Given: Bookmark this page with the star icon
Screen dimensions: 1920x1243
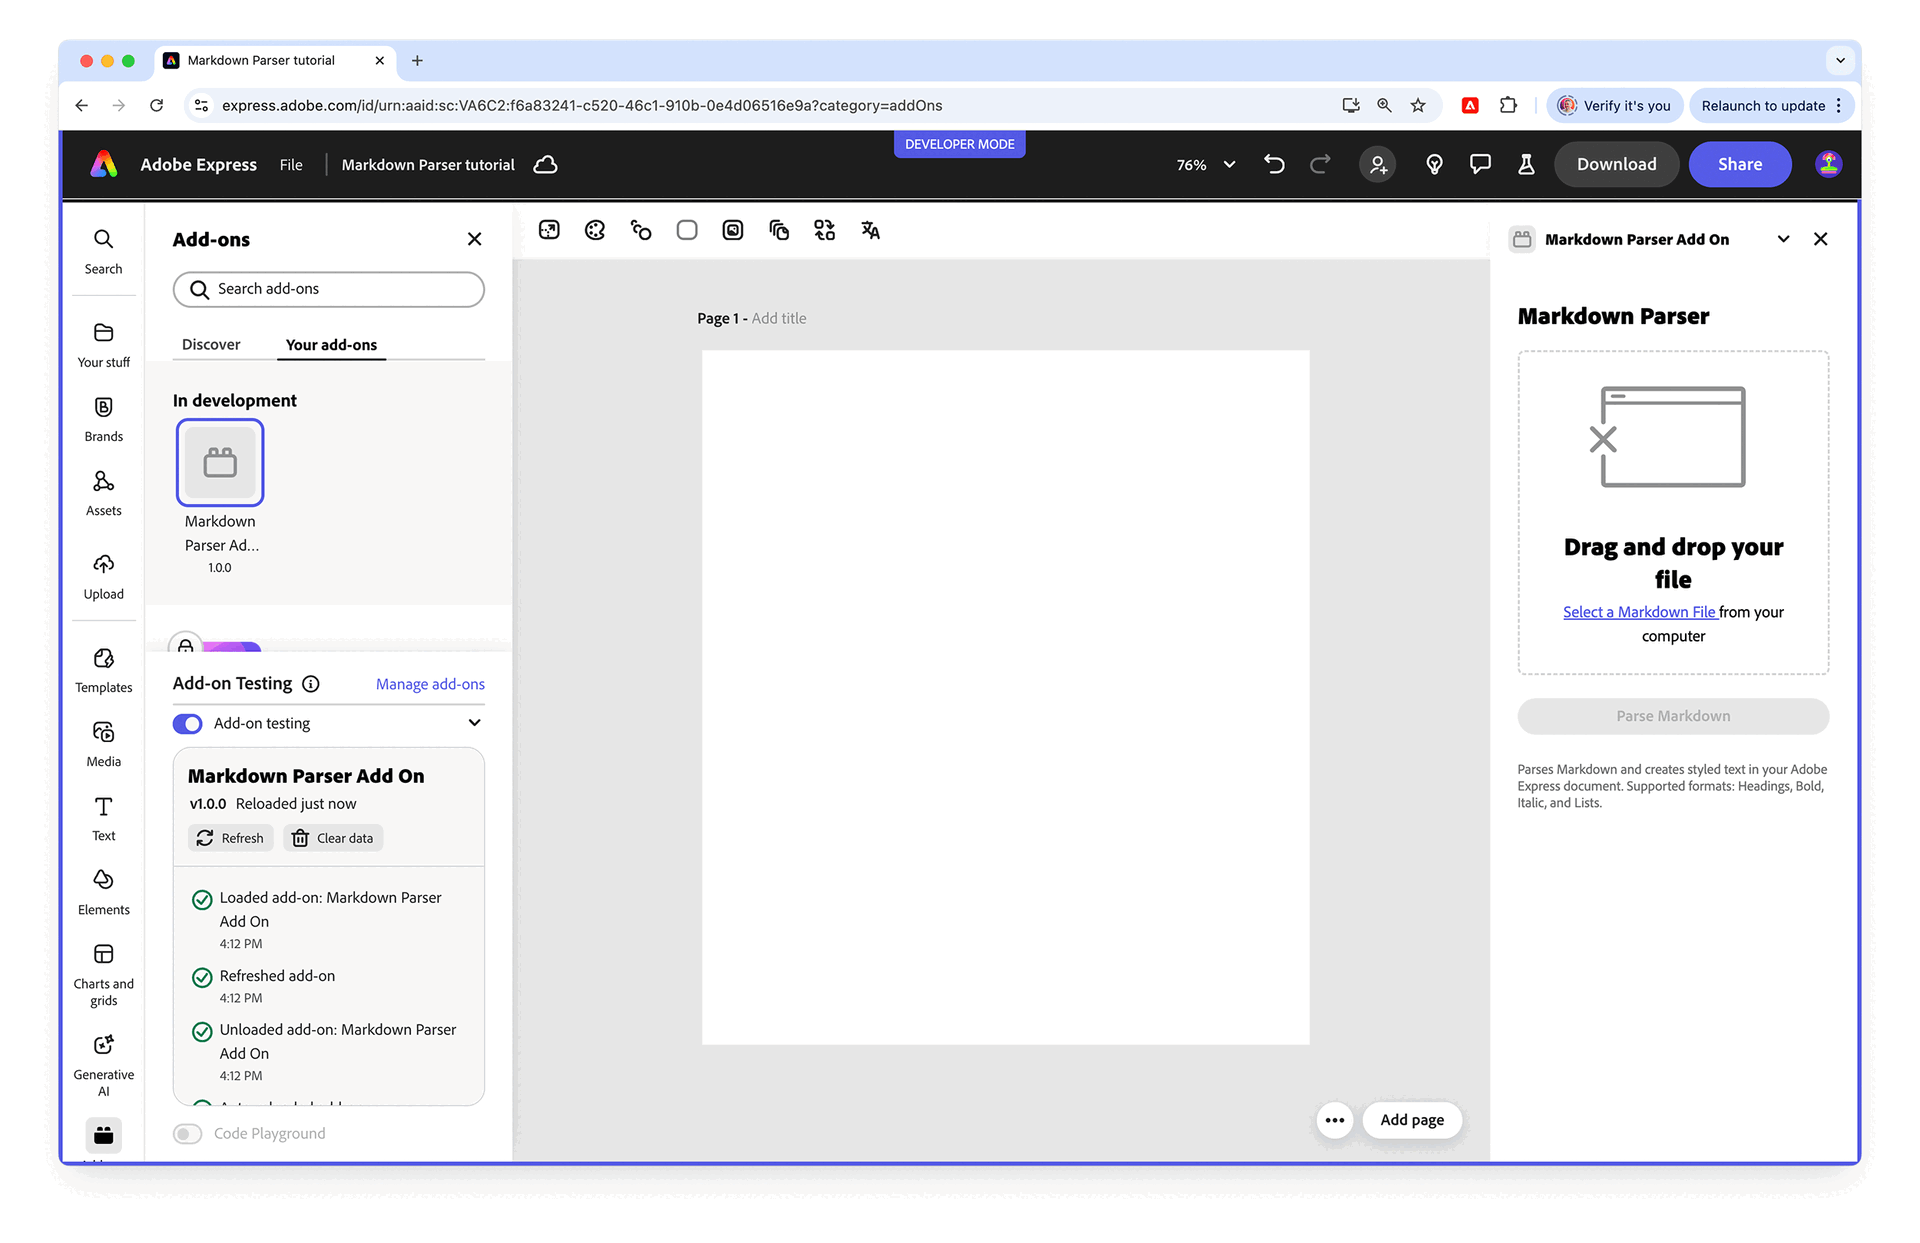Looking at the screenshot, I should click(x=1418, y=105).
